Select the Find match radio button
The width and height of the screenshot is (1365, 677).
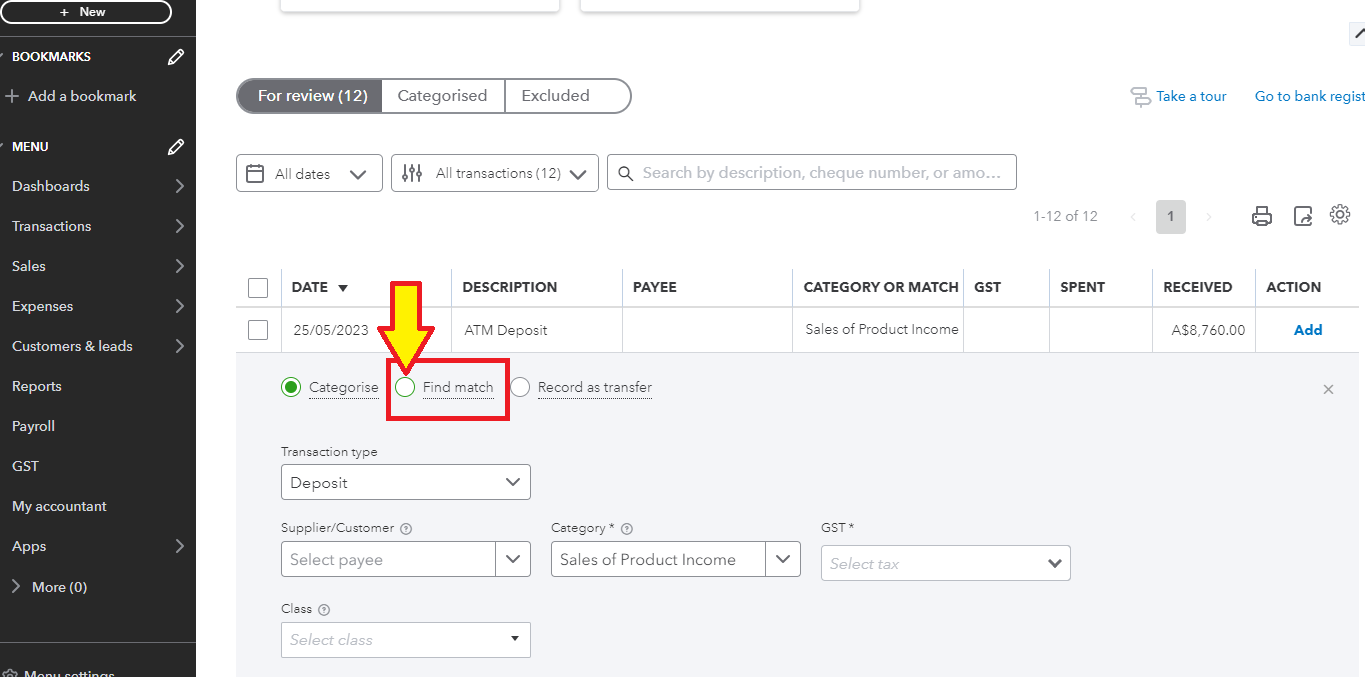[x=405, y=387]
